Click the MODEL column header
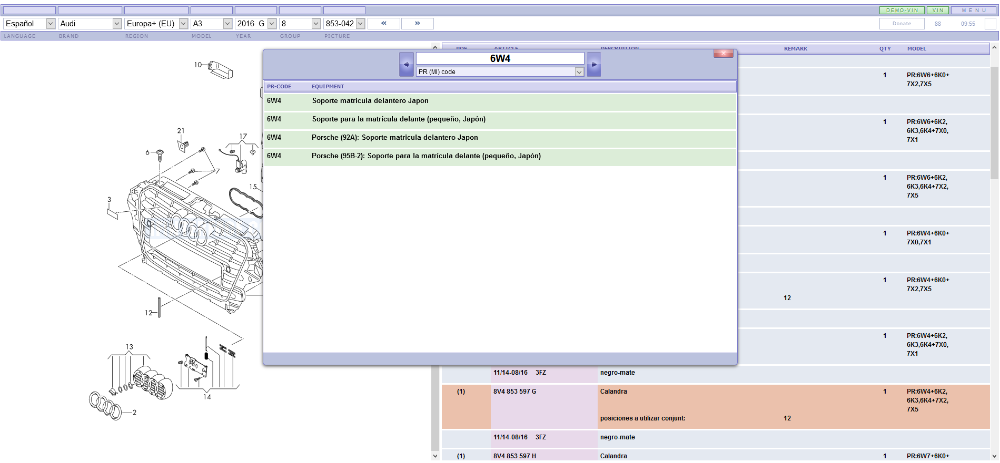1000x463 pixels. coord(917,49)
